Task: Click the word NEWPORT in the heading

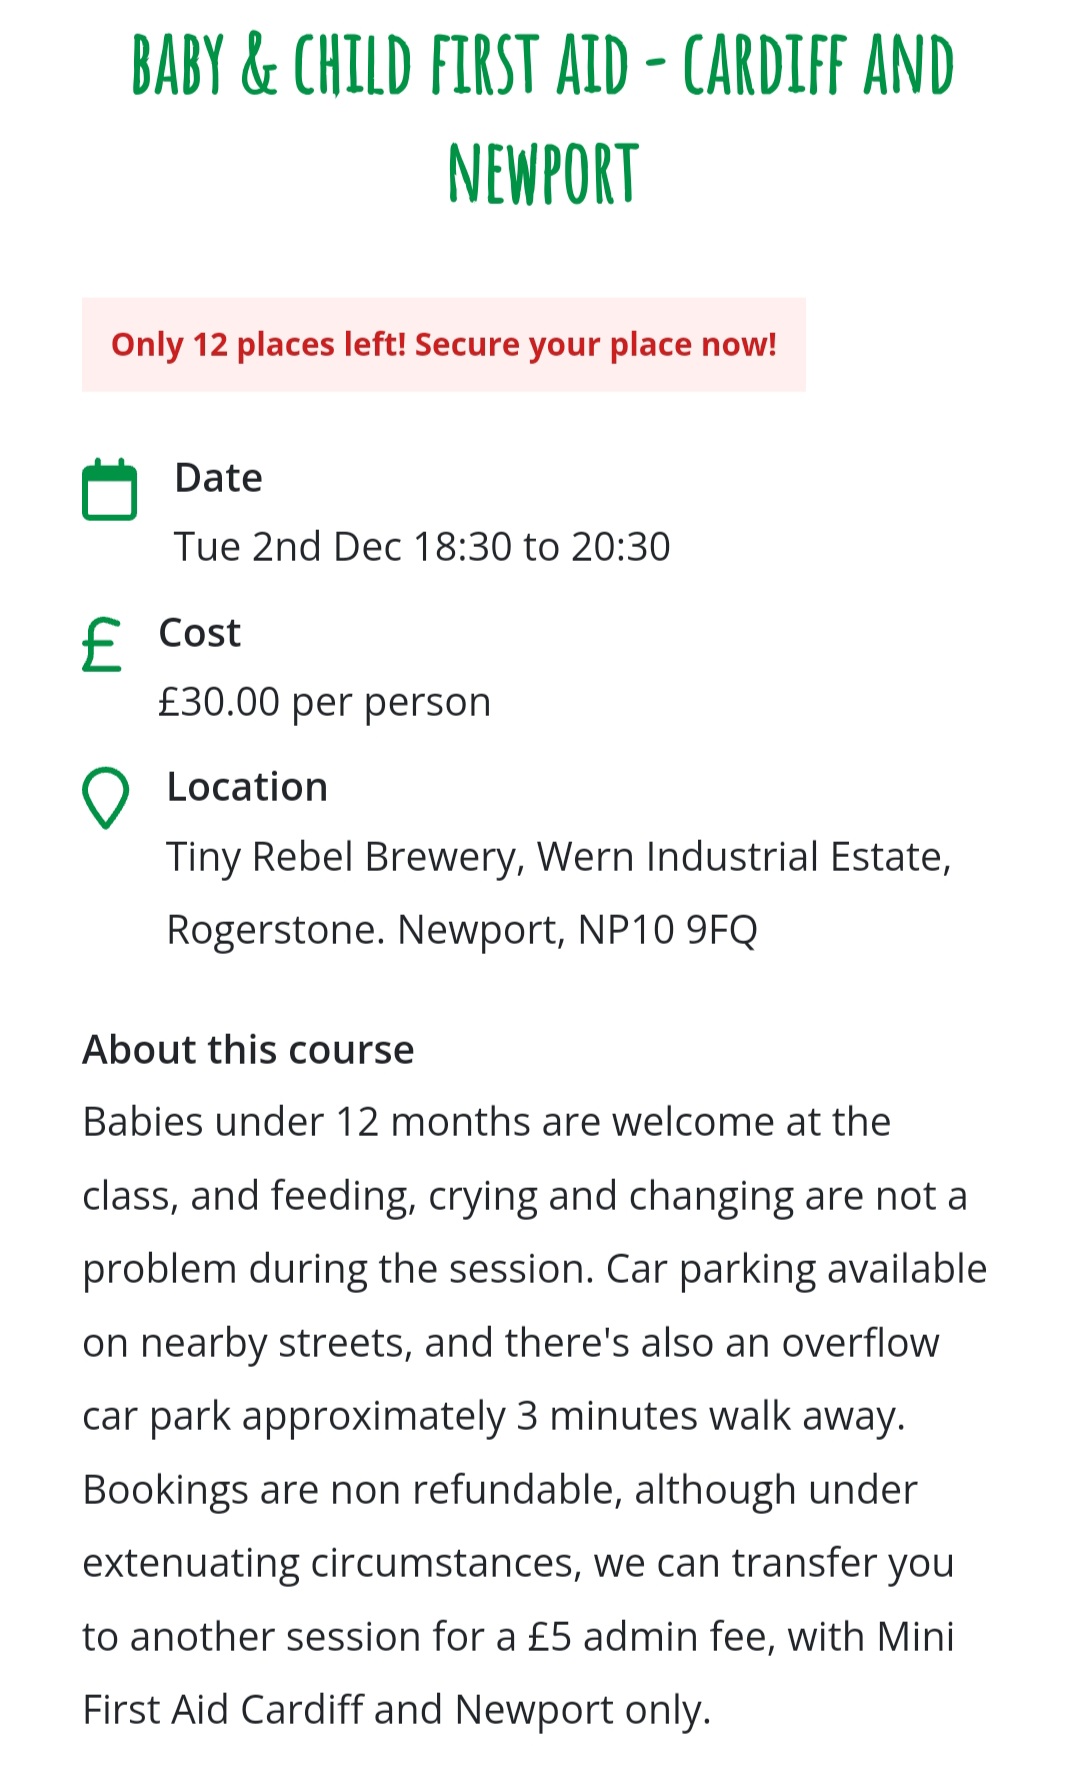Action: point(542,175)
